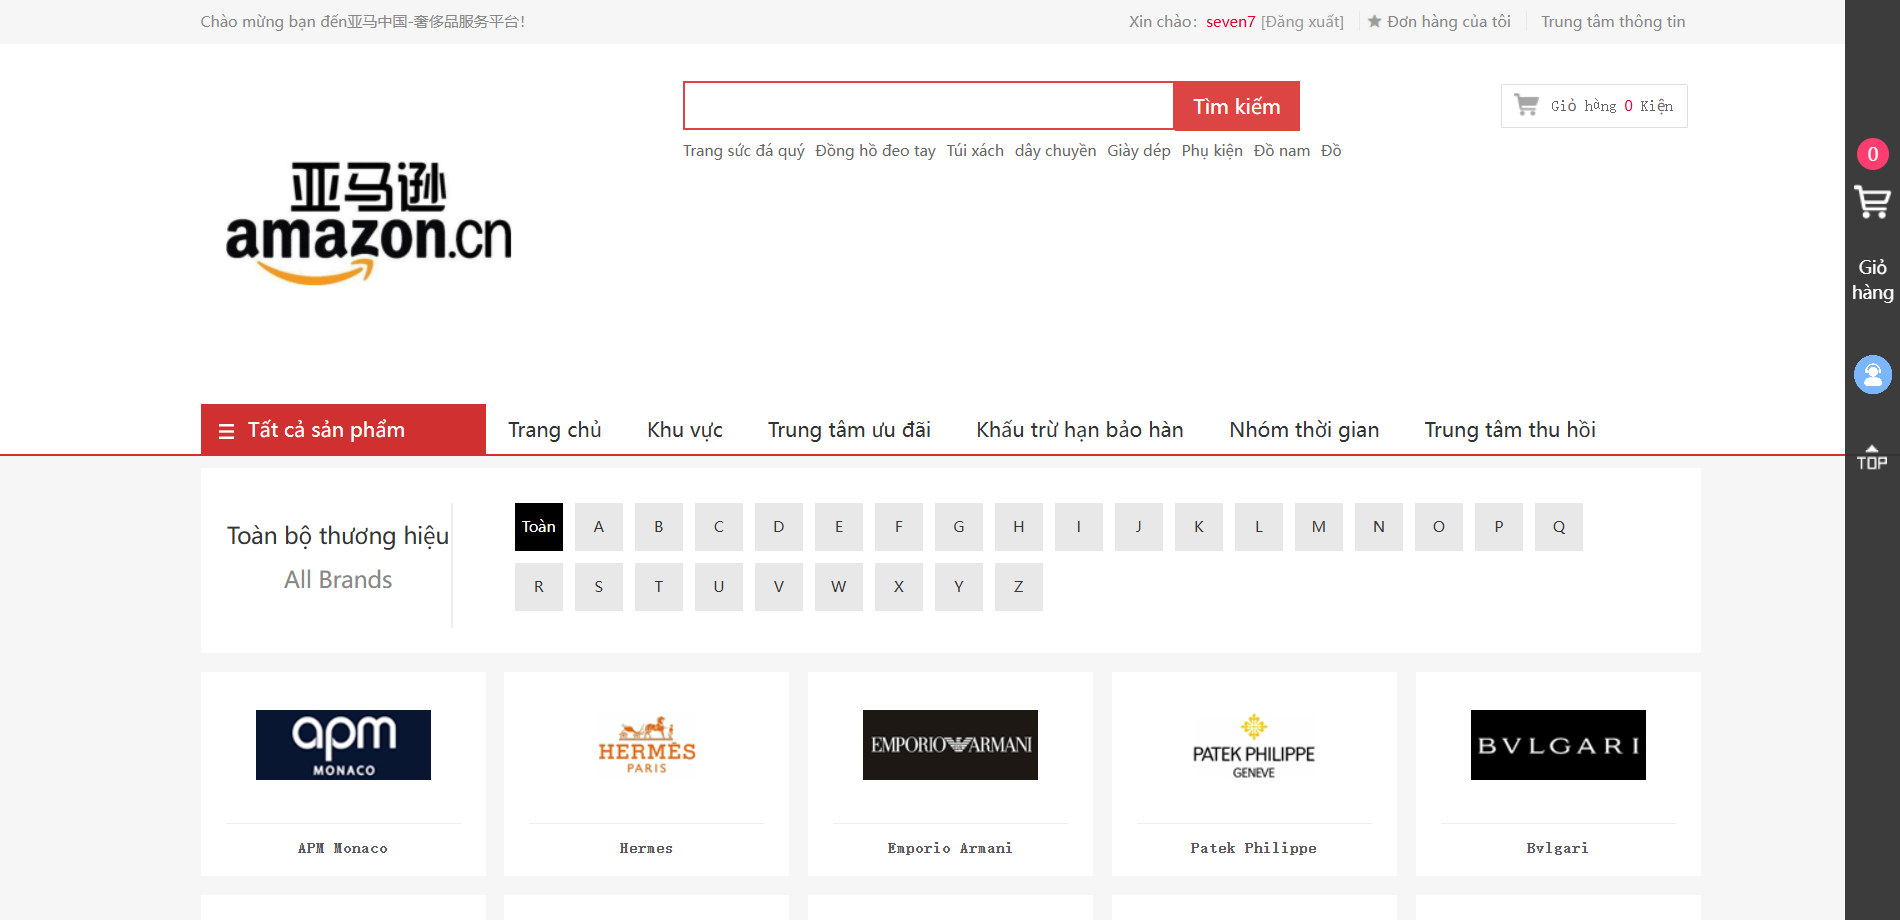Select Đồng hồ đeo tay search suggestion
The image size is (1900, 920).
pyautogui.click(x=875, y=150)
